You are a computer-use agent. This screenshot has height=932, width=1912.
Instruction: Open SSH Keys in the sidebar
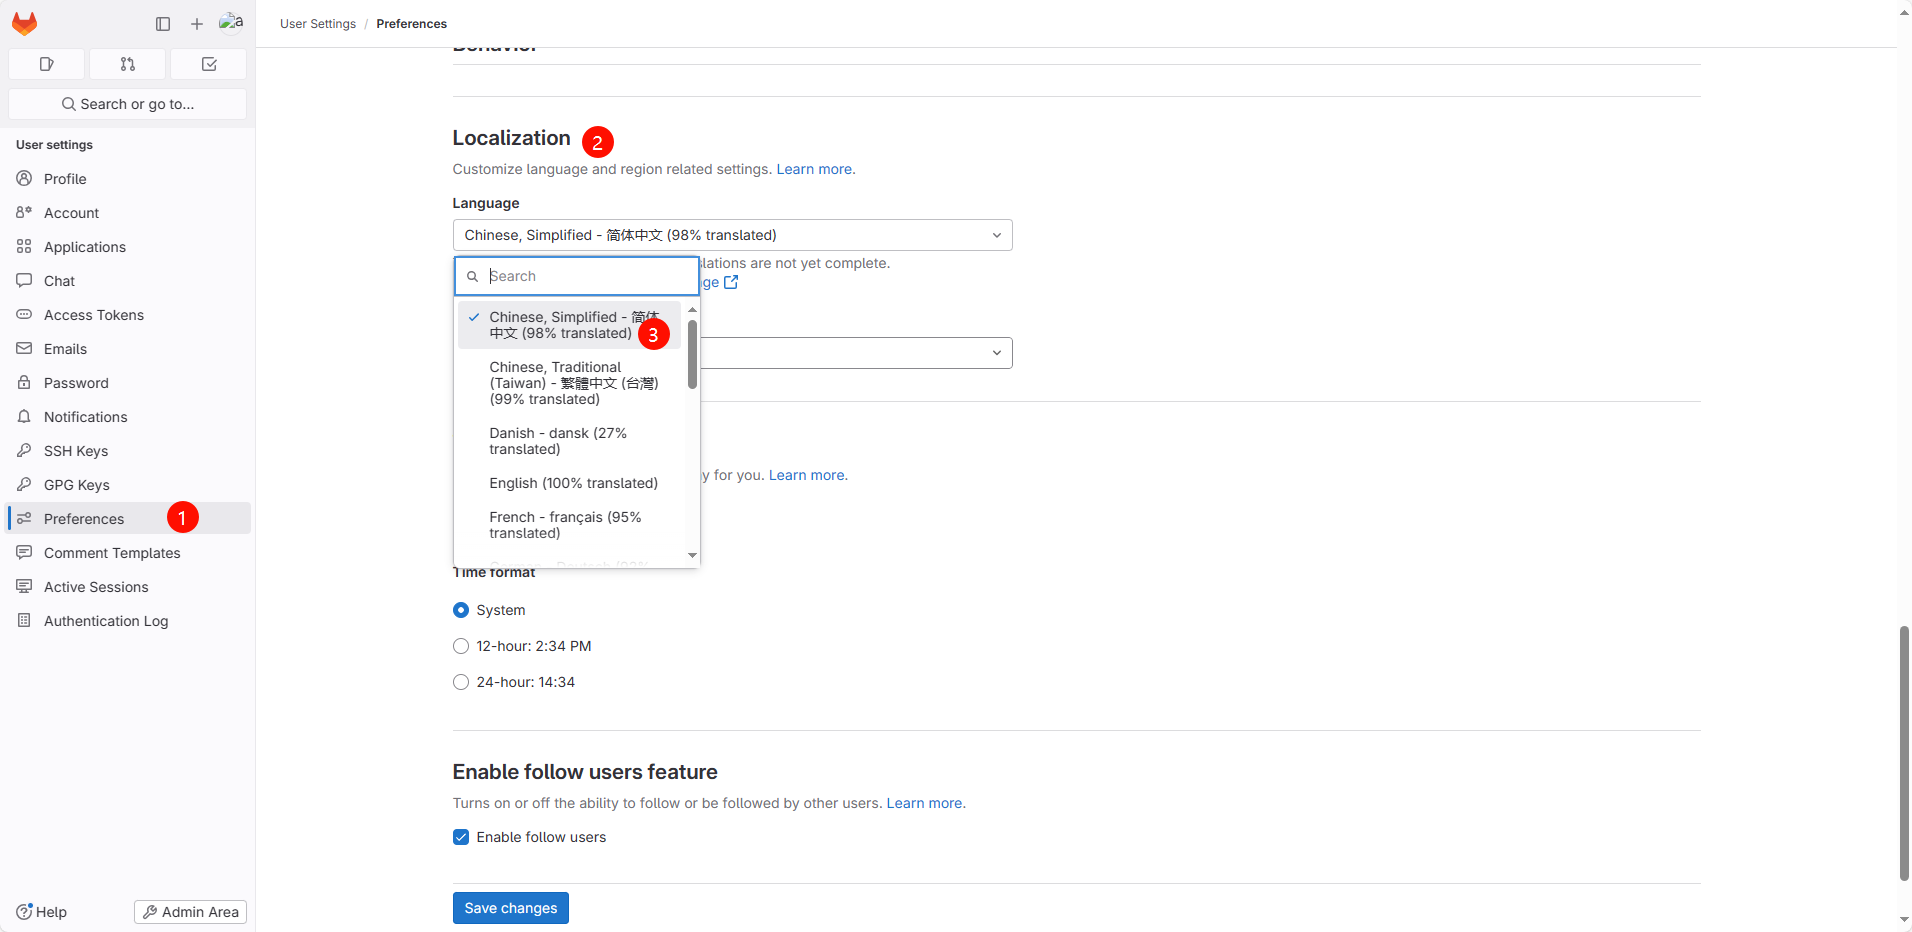click(x=76, y=451)
